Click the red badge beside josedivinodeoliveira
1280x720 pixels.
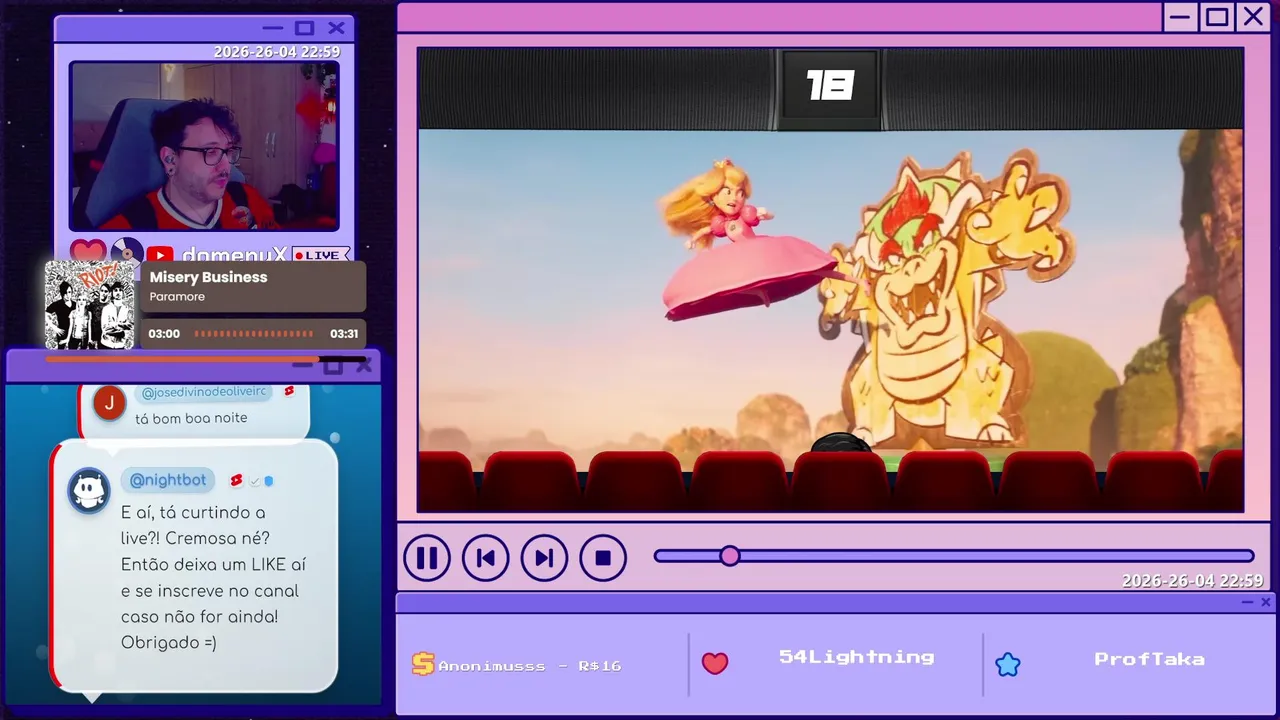click(x=289, y=391)
